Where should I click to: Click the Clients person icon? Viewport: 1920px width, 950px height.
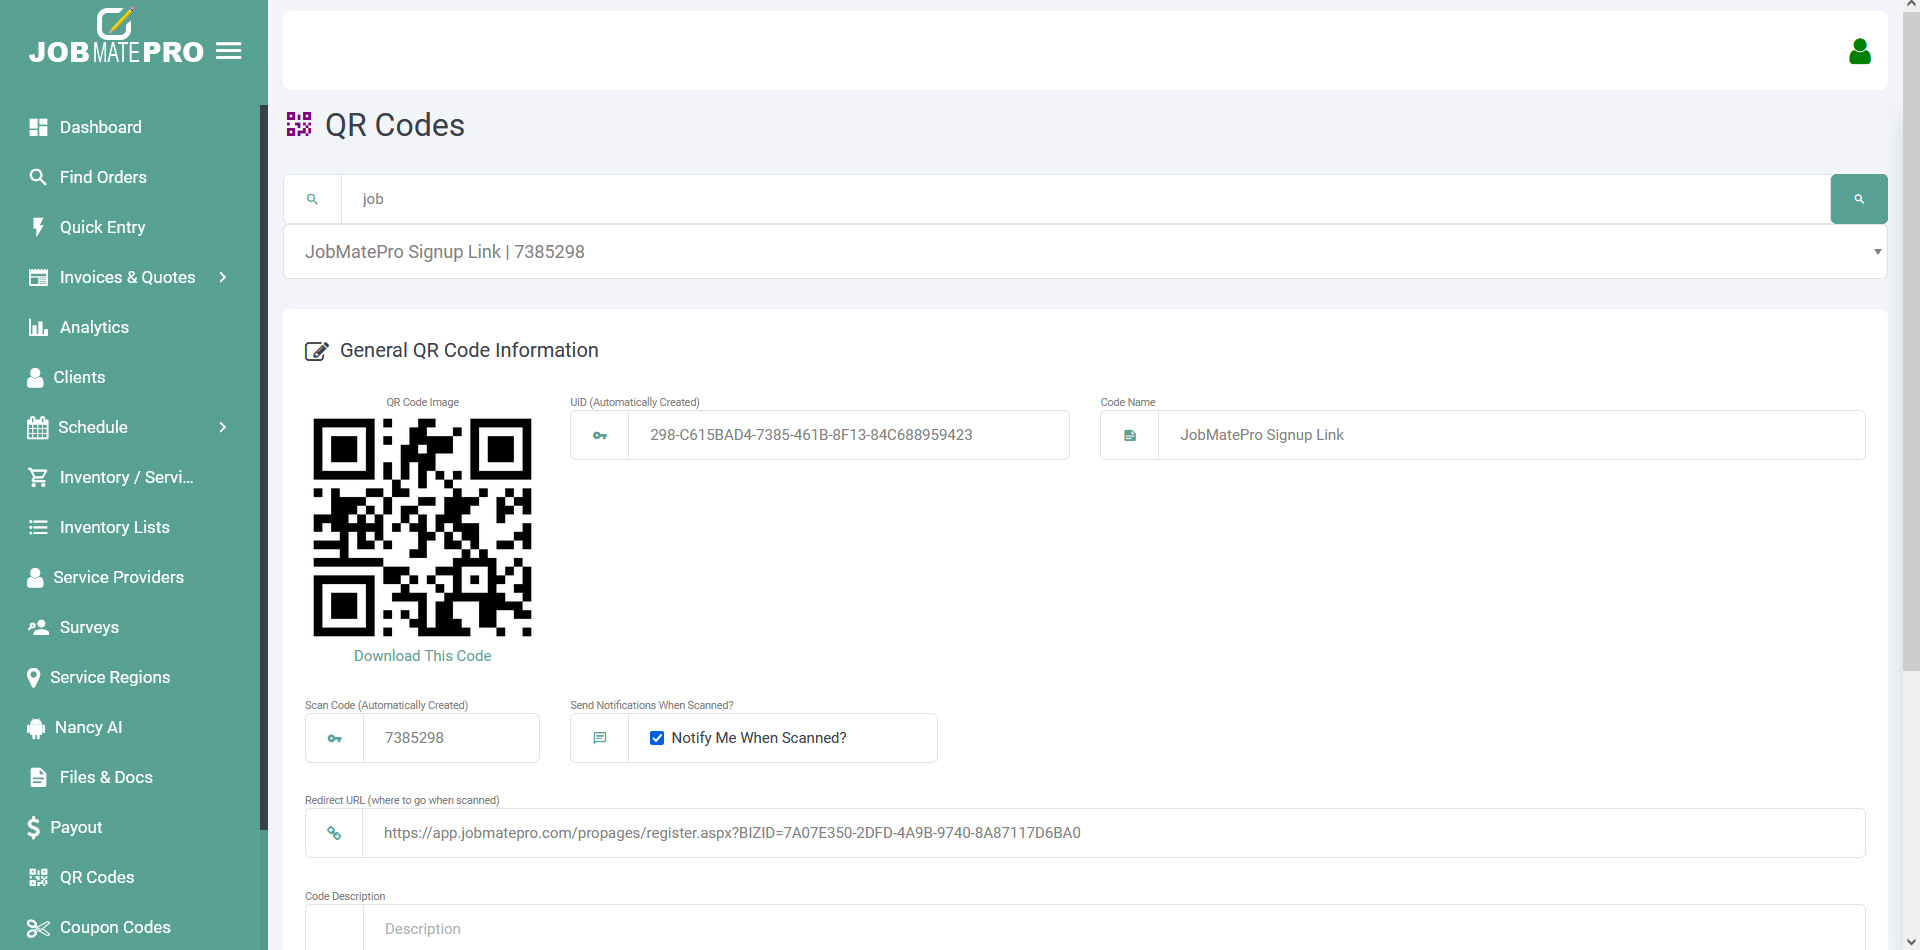(35, 377)
